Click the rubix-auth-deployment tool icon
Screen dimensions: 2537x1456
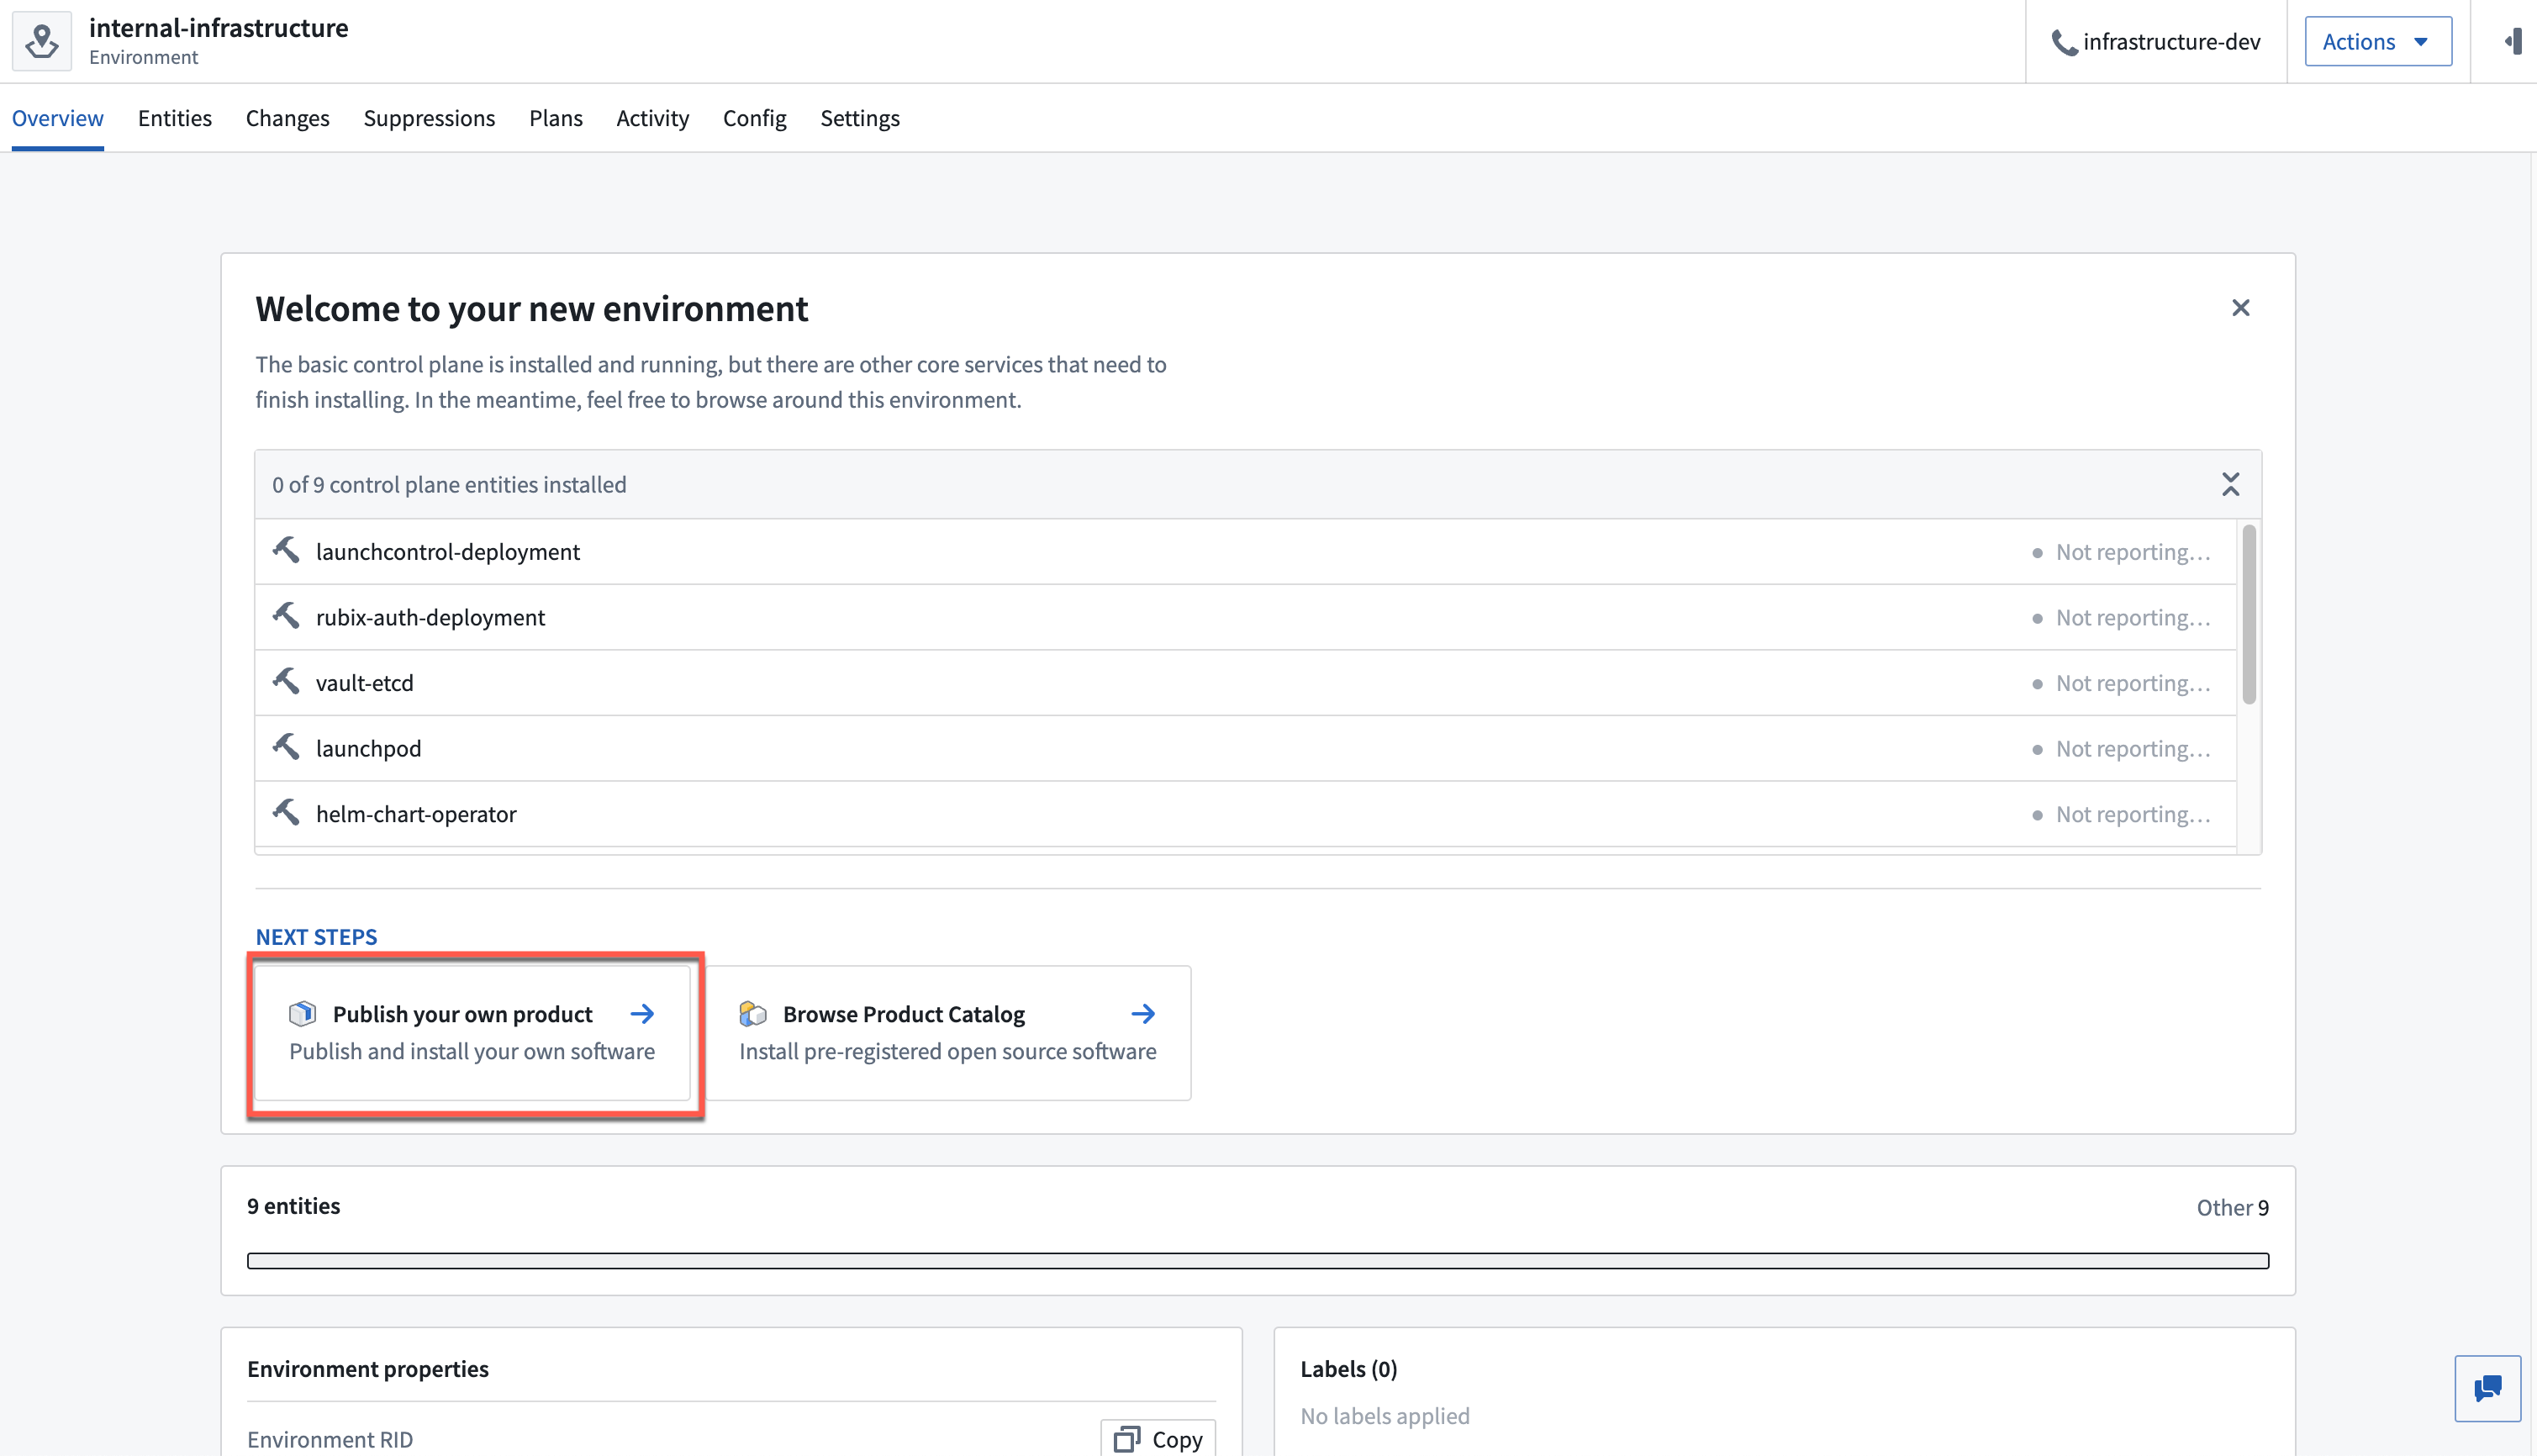point(287,616)
